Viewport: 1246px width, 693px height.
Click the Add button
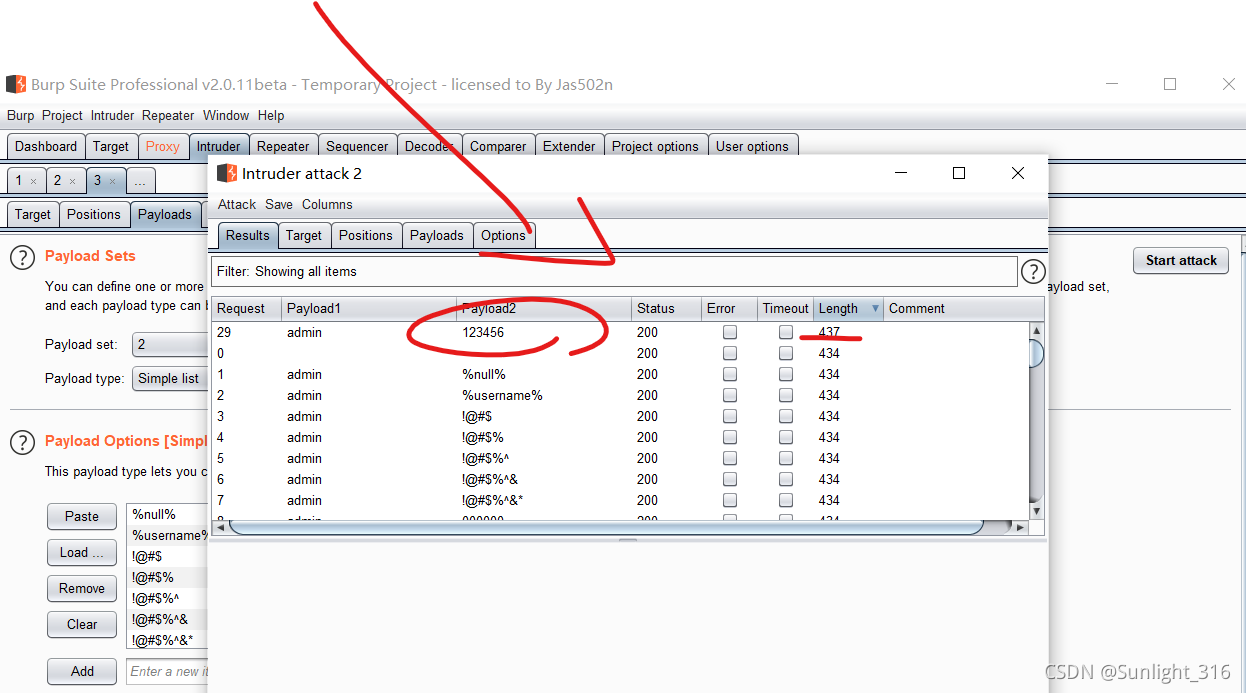(82, 671)
